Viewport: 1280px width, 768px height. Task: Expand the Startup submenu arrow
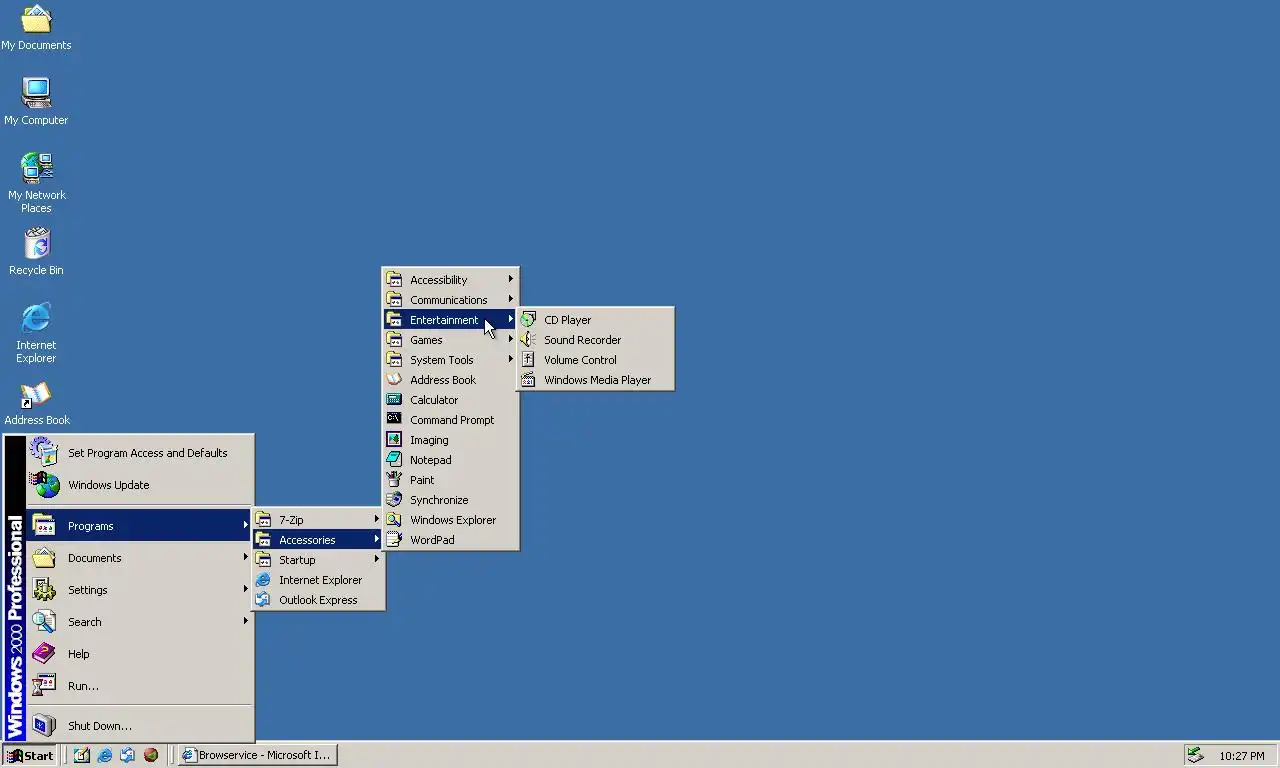pyautogui.click(x=377, y=559)
